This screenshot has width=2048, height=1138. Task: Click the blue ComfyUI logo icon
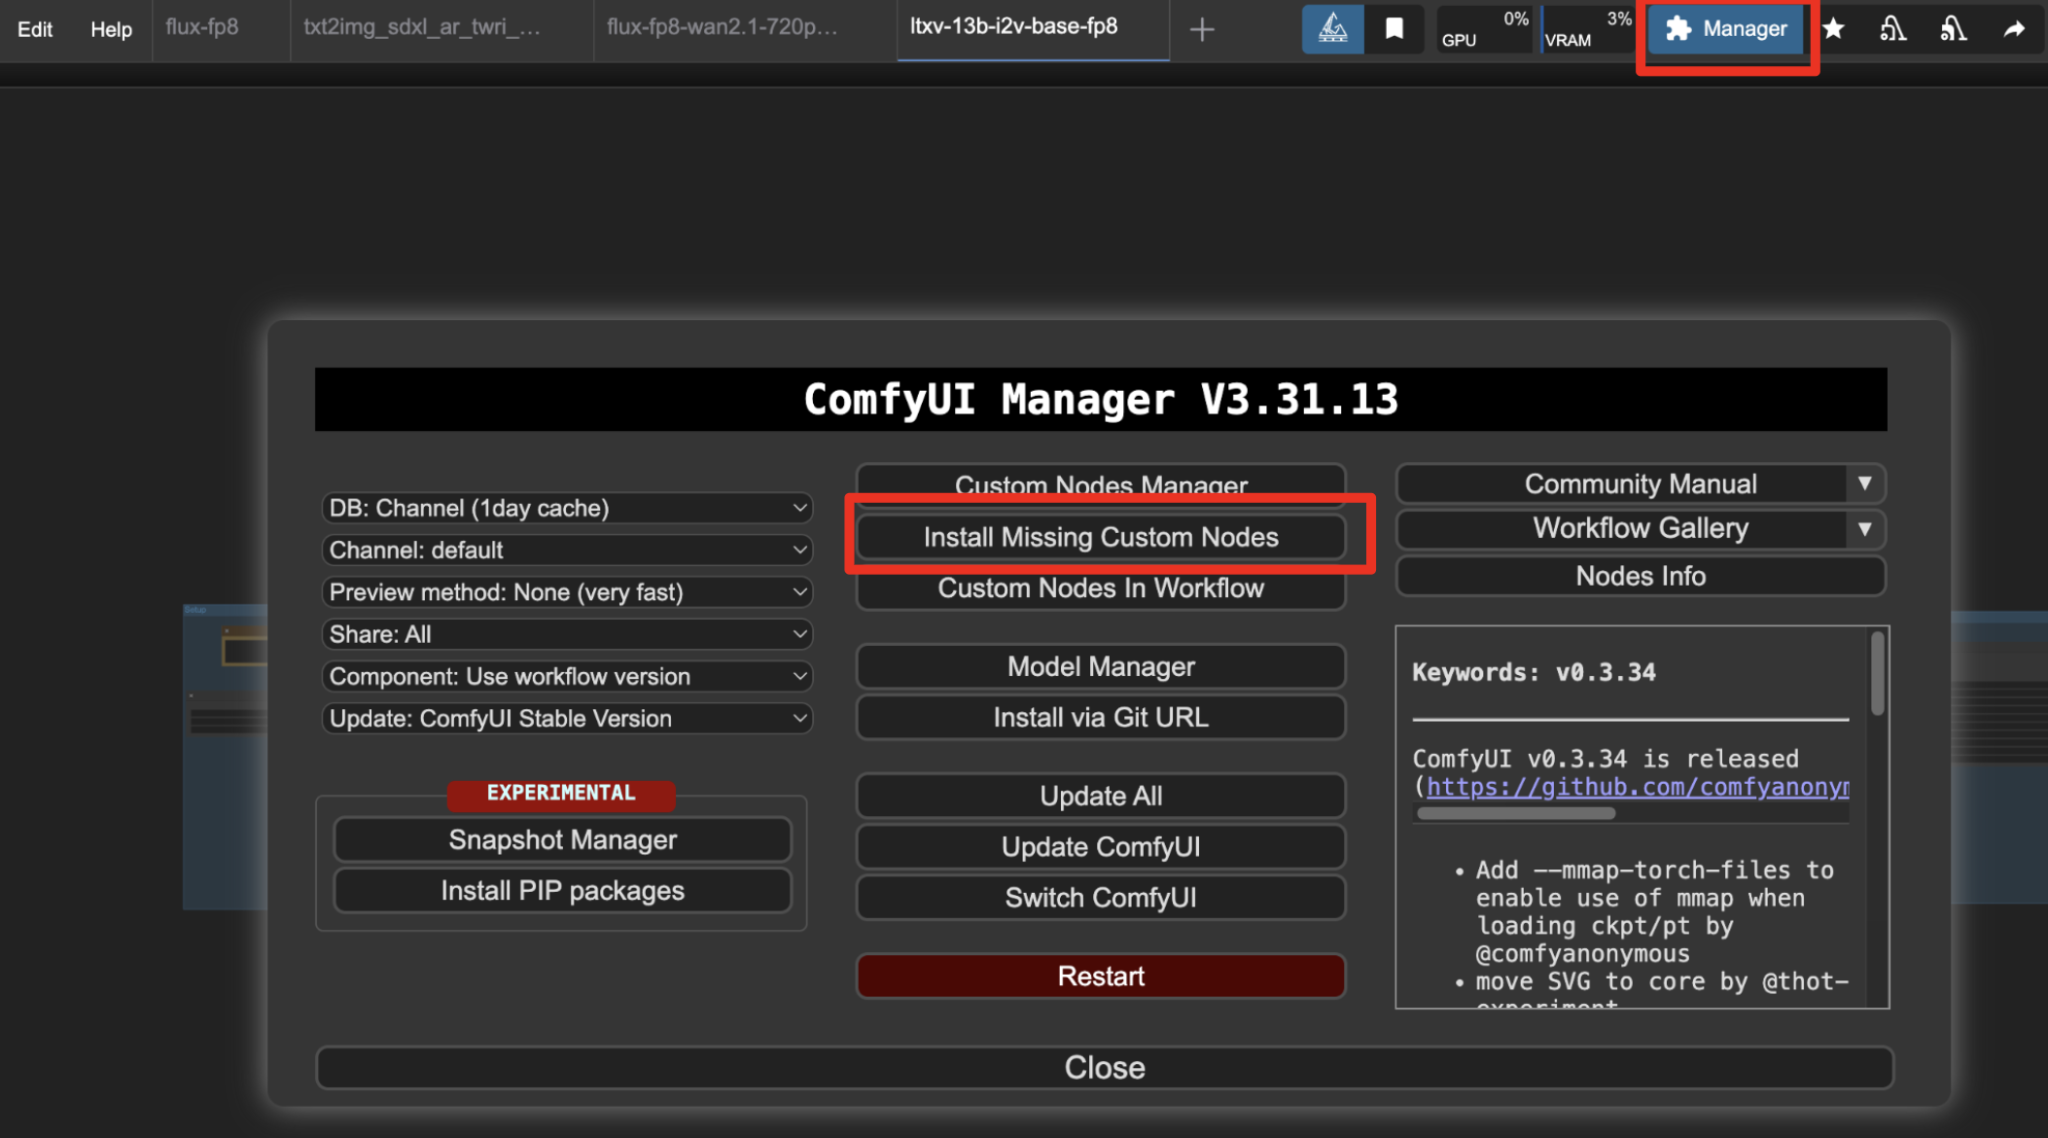point(1333,29)
